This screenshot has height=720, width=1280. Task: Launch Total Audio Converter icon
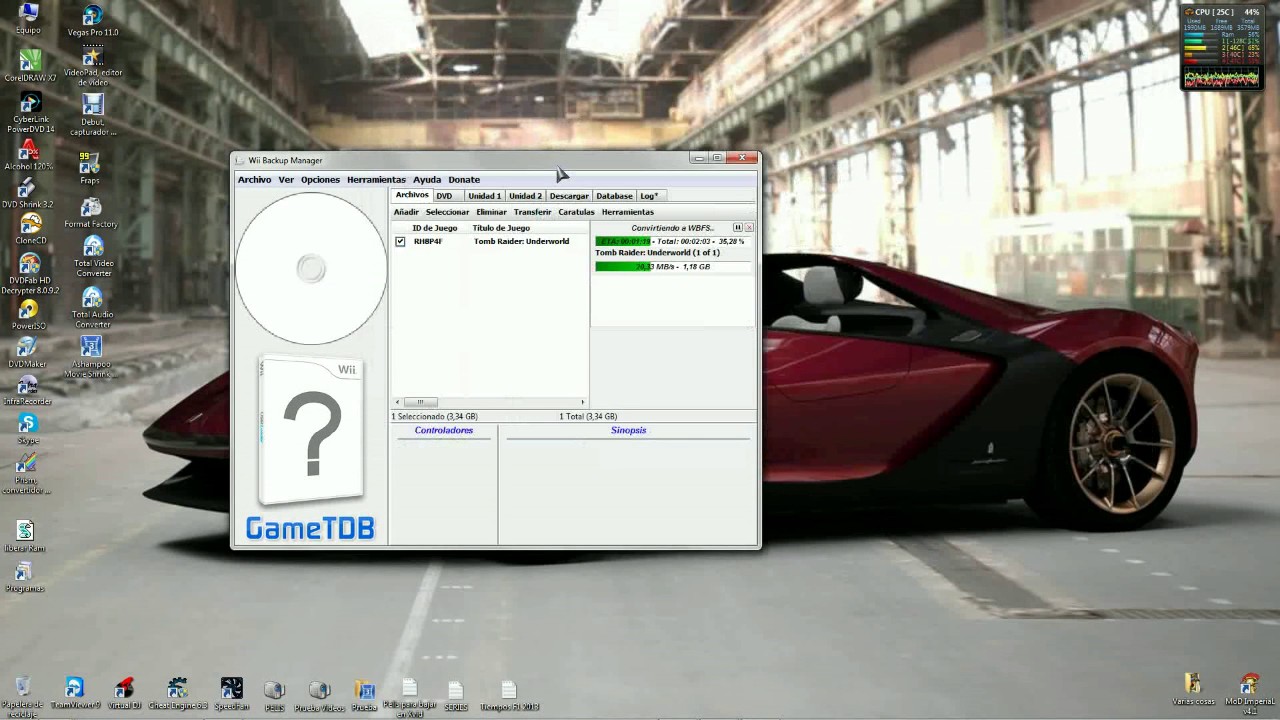pyautogui.click(x=92, y=308)
